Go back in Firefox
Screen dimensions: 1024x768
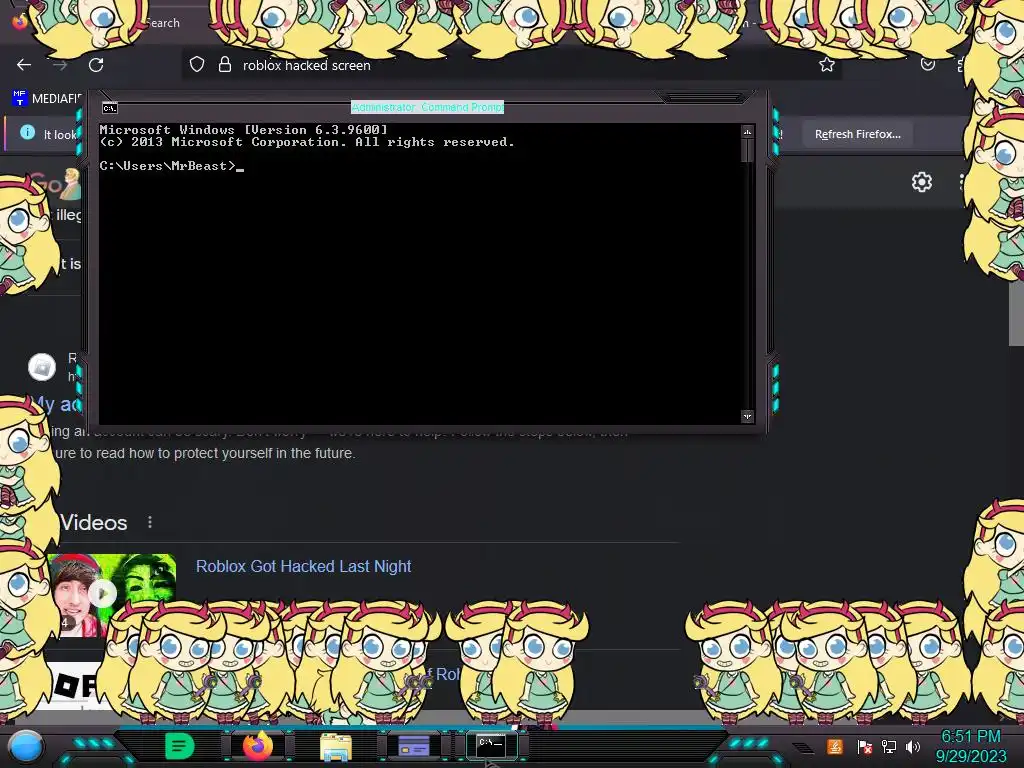24,65
